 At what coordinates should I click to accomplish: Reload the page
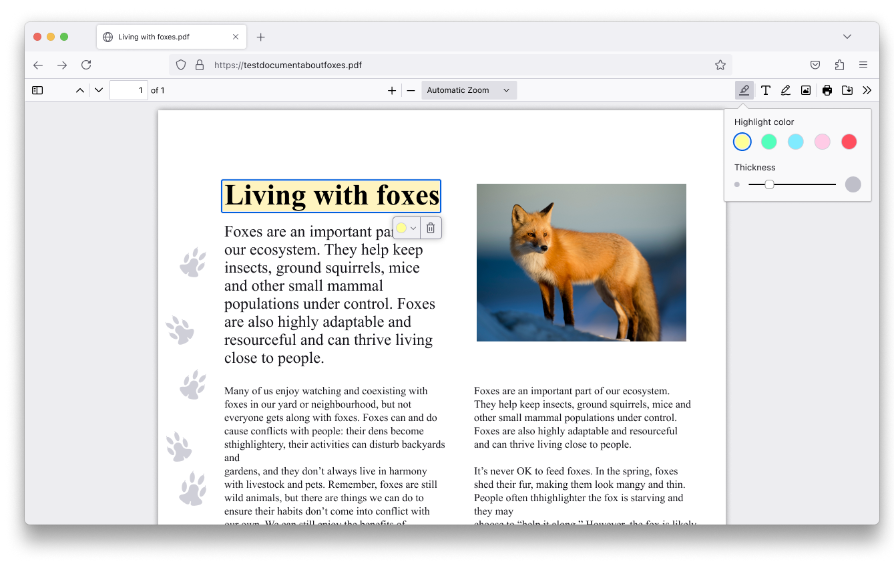pos(86,65)
